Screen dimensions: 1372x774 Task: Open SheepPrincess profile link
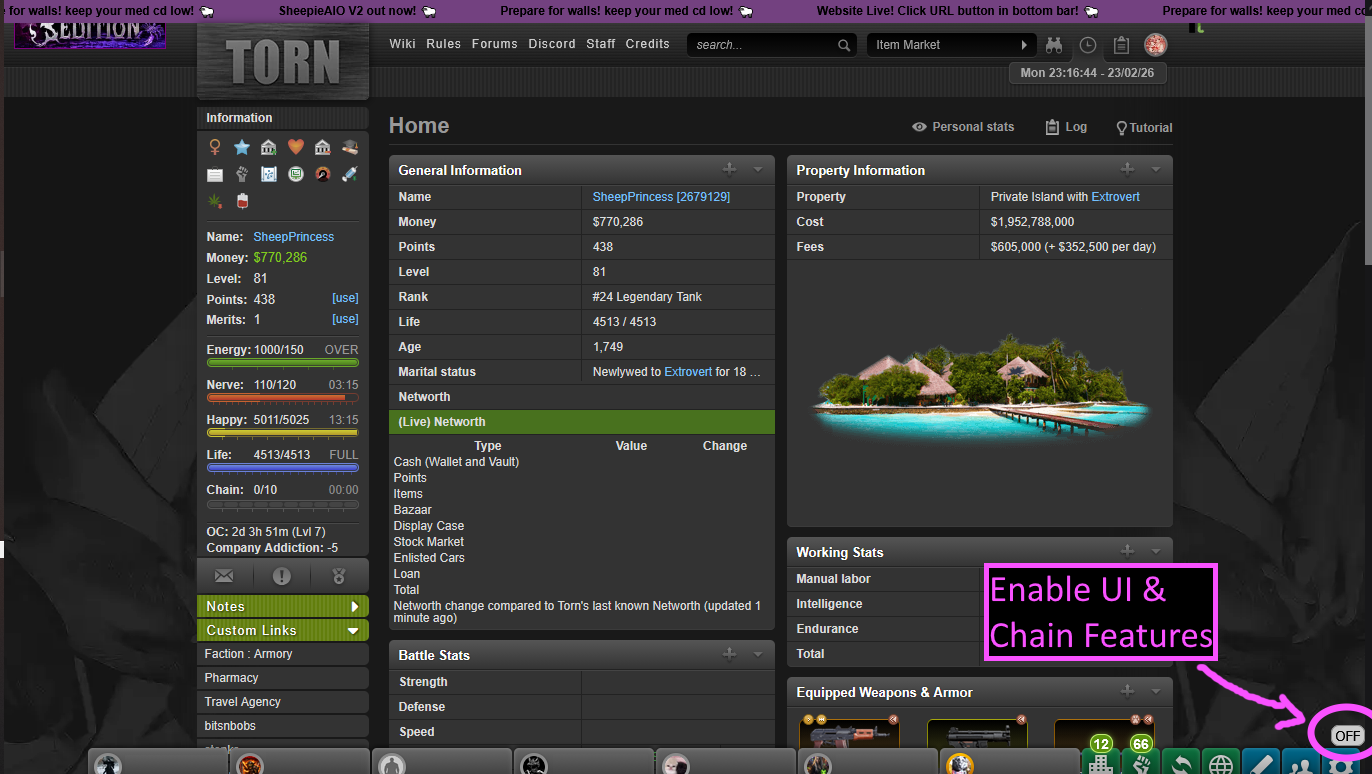pos(661,197)
